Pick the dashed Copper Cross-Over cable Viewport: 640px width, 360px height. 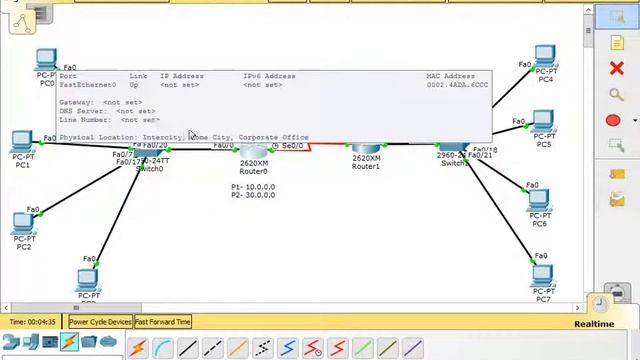213,348
